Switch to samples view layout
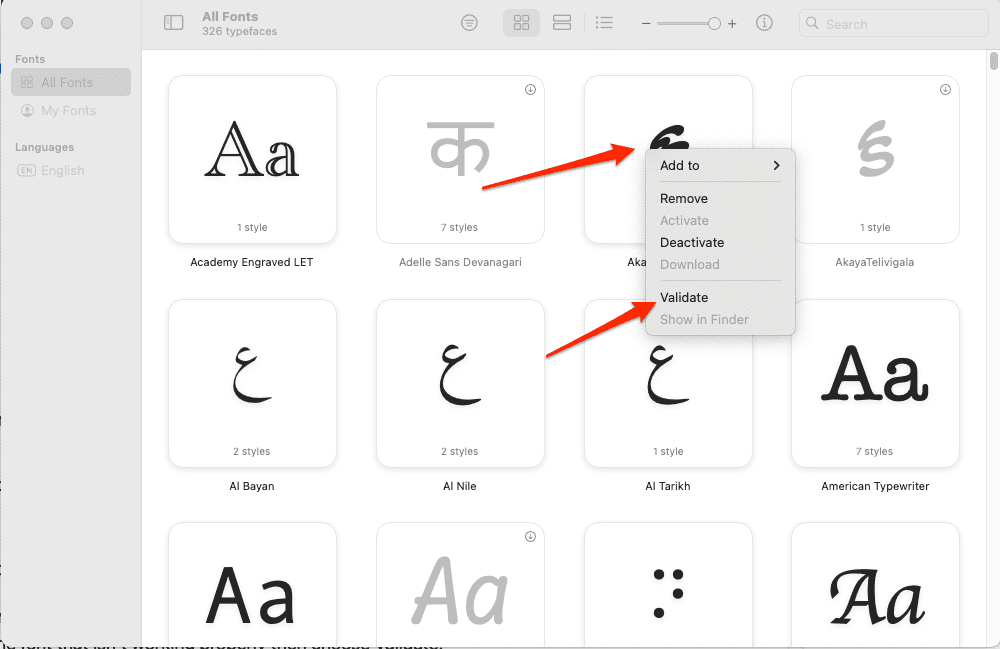The height and width of the screenshot is (649, 1000). click(x=561, y=23)
